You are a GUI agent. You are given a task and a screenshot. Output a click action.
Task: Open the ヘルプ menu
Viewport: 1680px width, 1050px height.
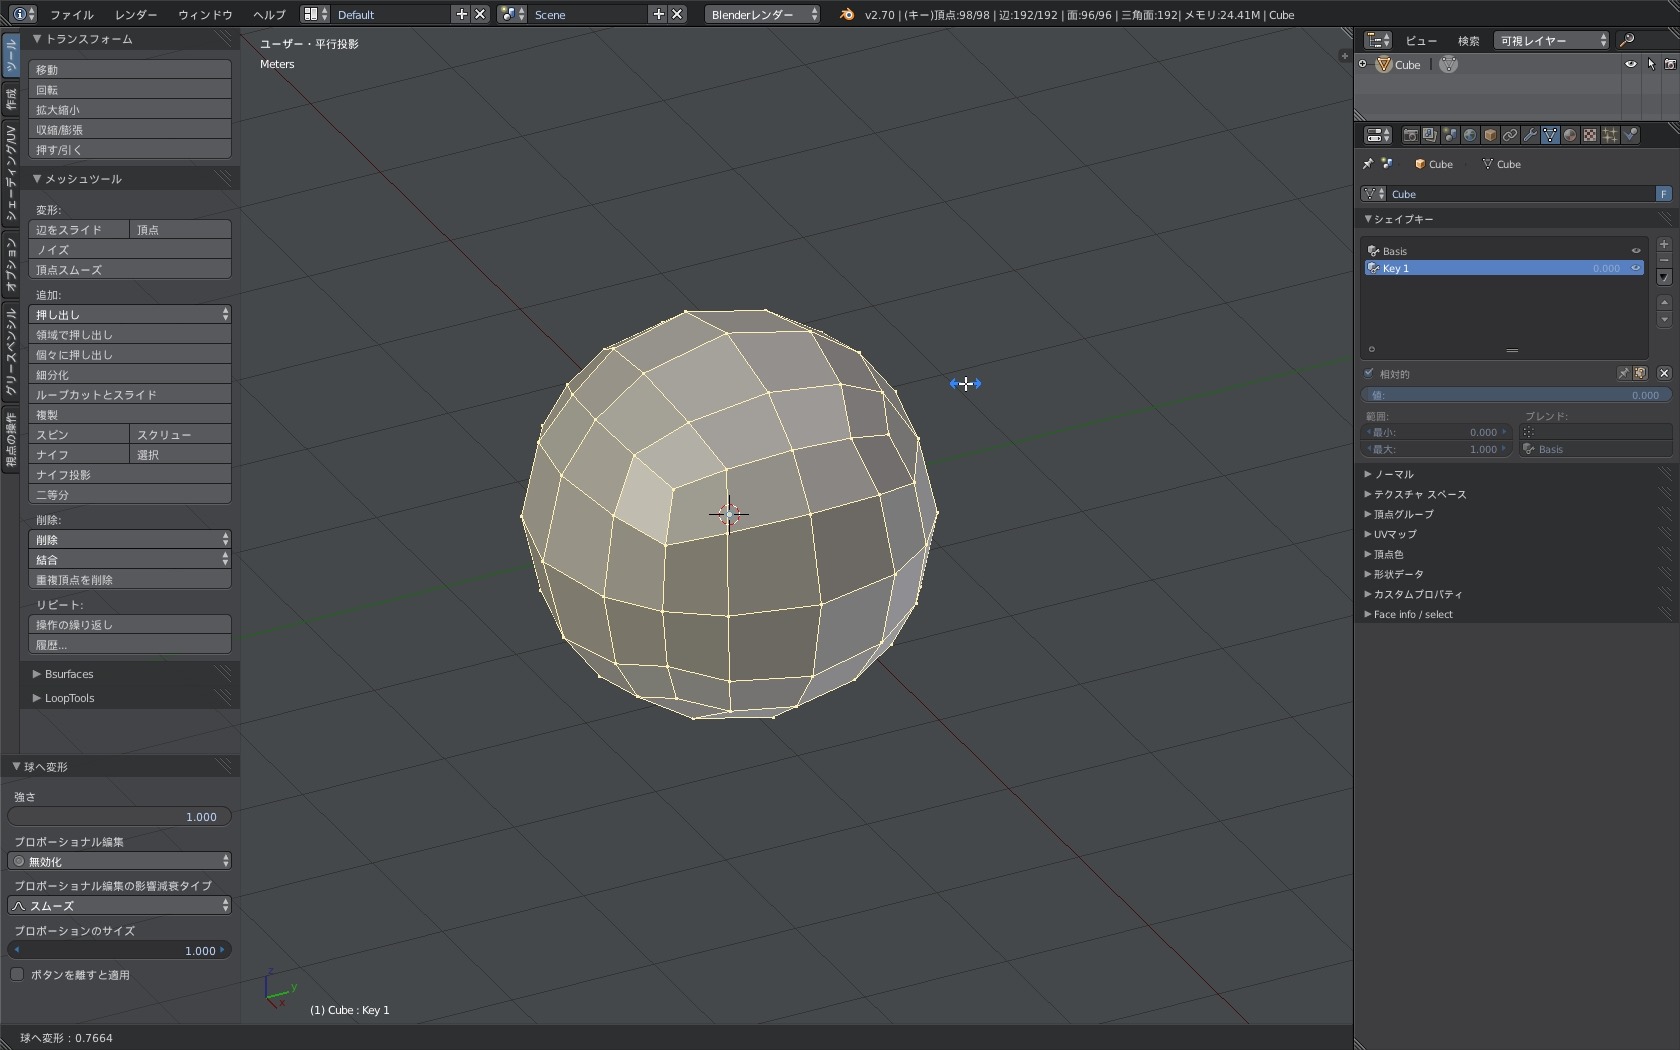click(x=269, y=15)
